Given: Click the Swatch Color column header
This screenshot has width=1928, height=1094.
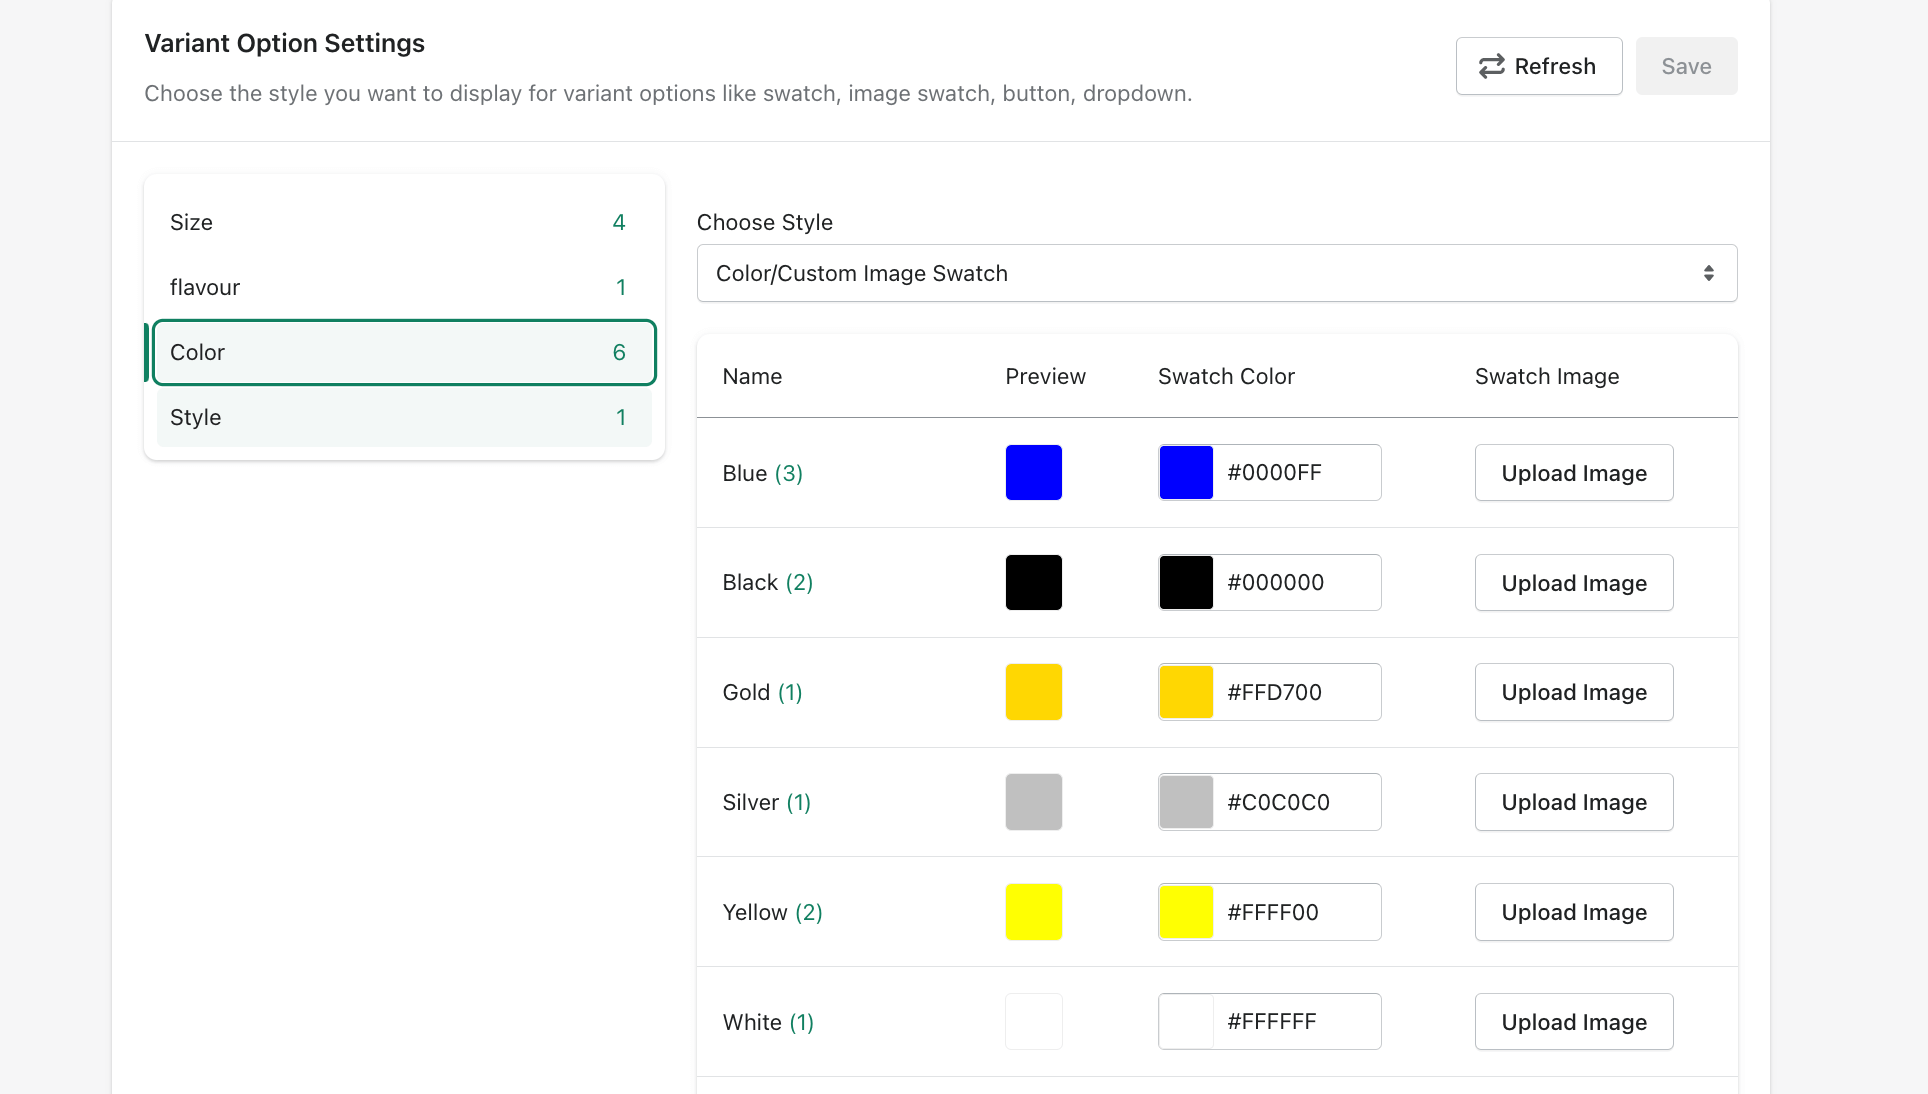Looking at the screenshot, I should click(1226, 376).
